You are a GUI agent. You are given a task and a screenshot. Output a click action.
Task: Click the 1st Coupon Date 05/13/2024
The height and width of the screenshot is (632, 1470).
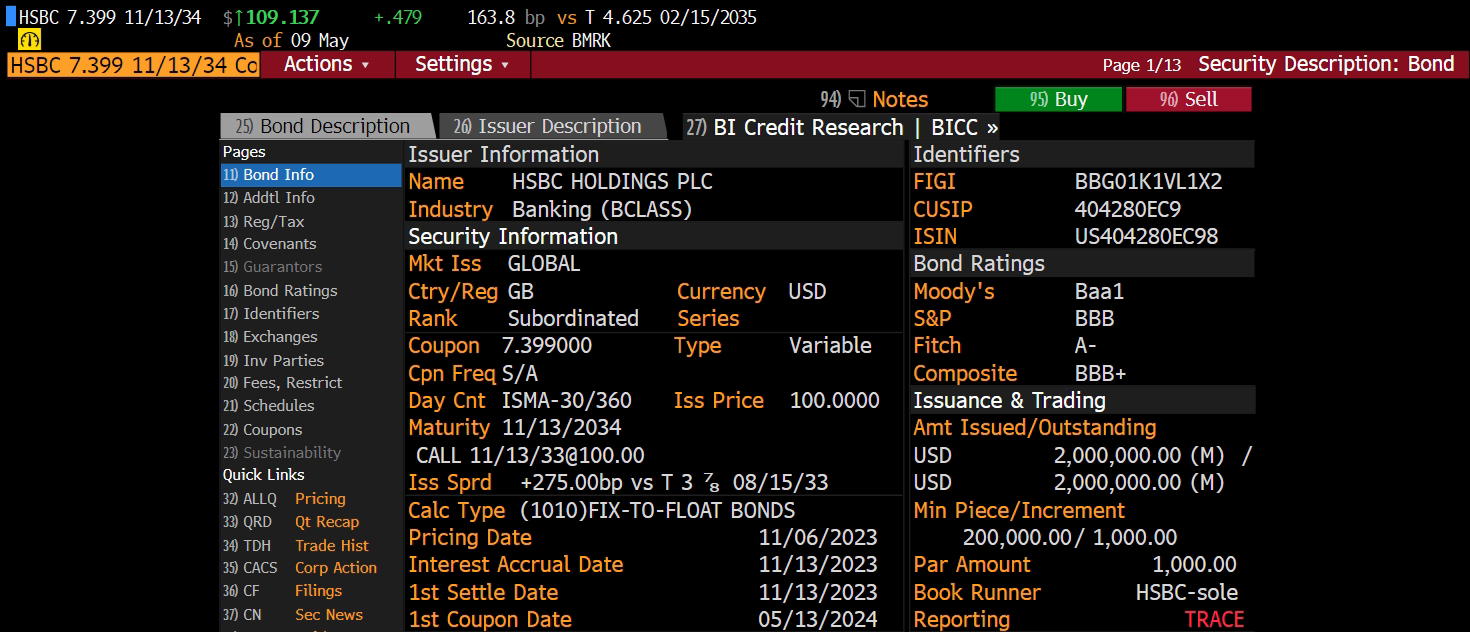click(x=818, y=620)
